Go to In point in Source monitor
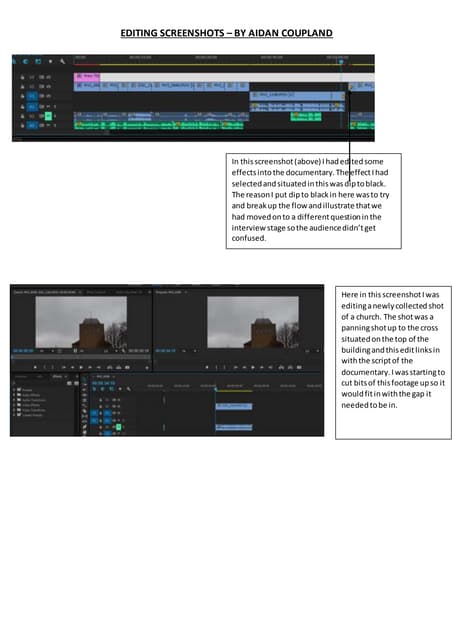The image size is (453, 640). pos(63,367)
